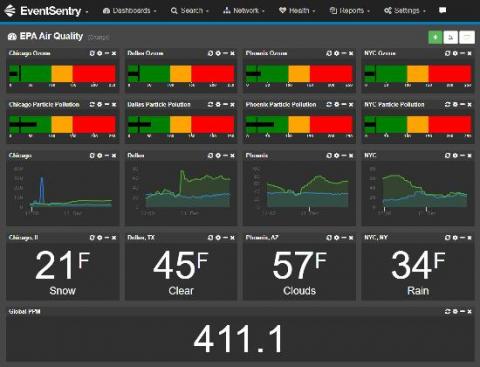Open gear settings on Chicago, IL weather tile
Image resolution: width=480 pixels, height=367 pixels.
tap(99, 238)
